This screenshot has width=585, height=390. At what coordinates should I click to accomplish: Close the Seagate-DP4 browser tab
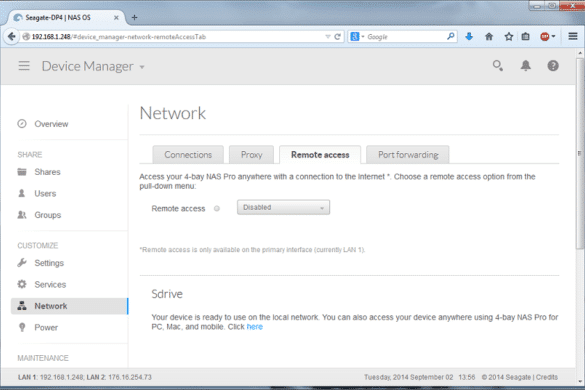click(116, 18)
